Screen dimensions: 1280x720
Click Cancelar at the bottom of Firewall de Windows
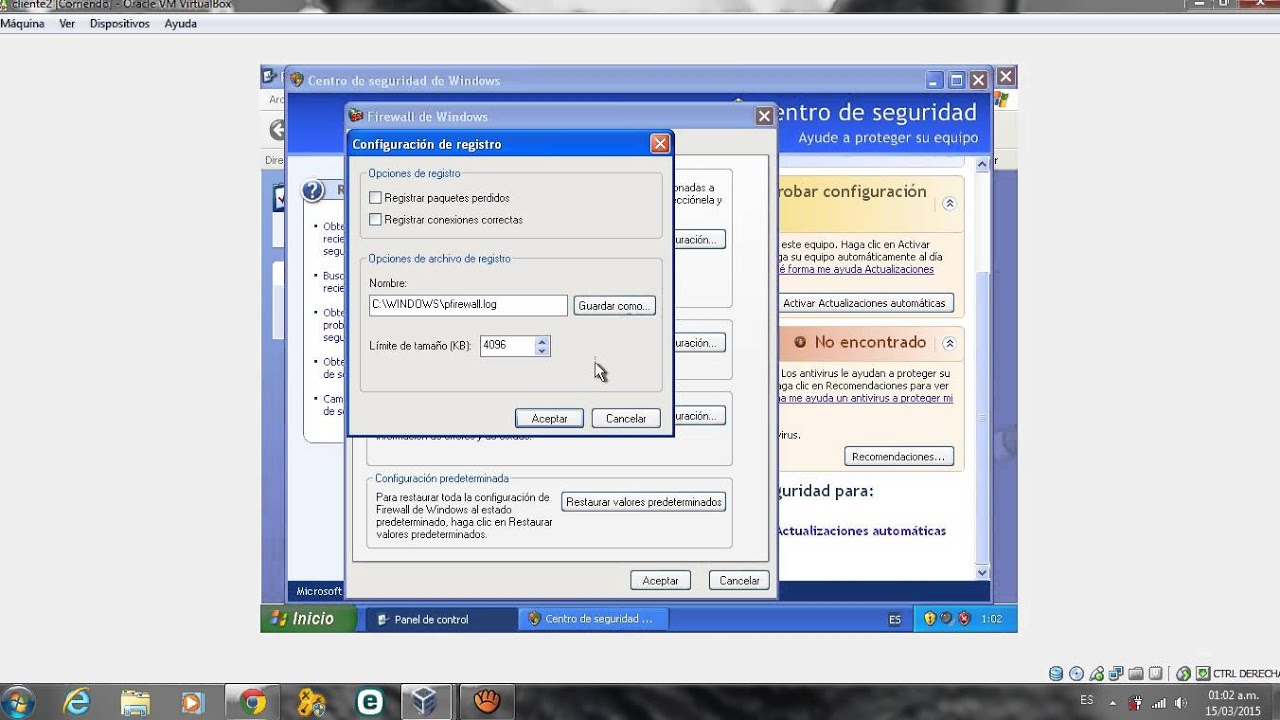point(740,580)
